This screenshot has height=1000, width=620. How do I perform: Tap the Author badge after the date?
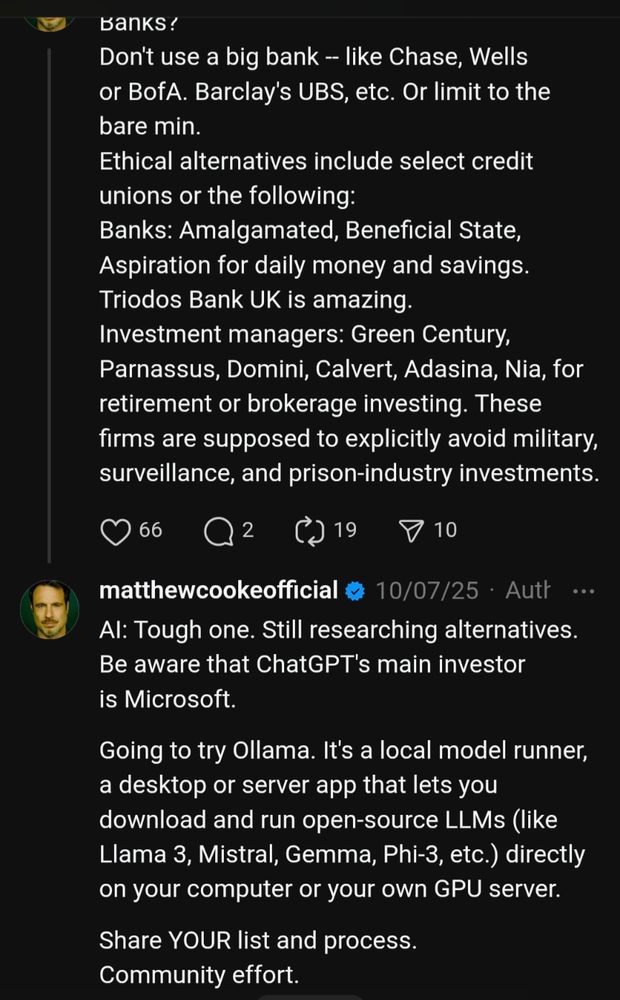(x=527, y=590)
